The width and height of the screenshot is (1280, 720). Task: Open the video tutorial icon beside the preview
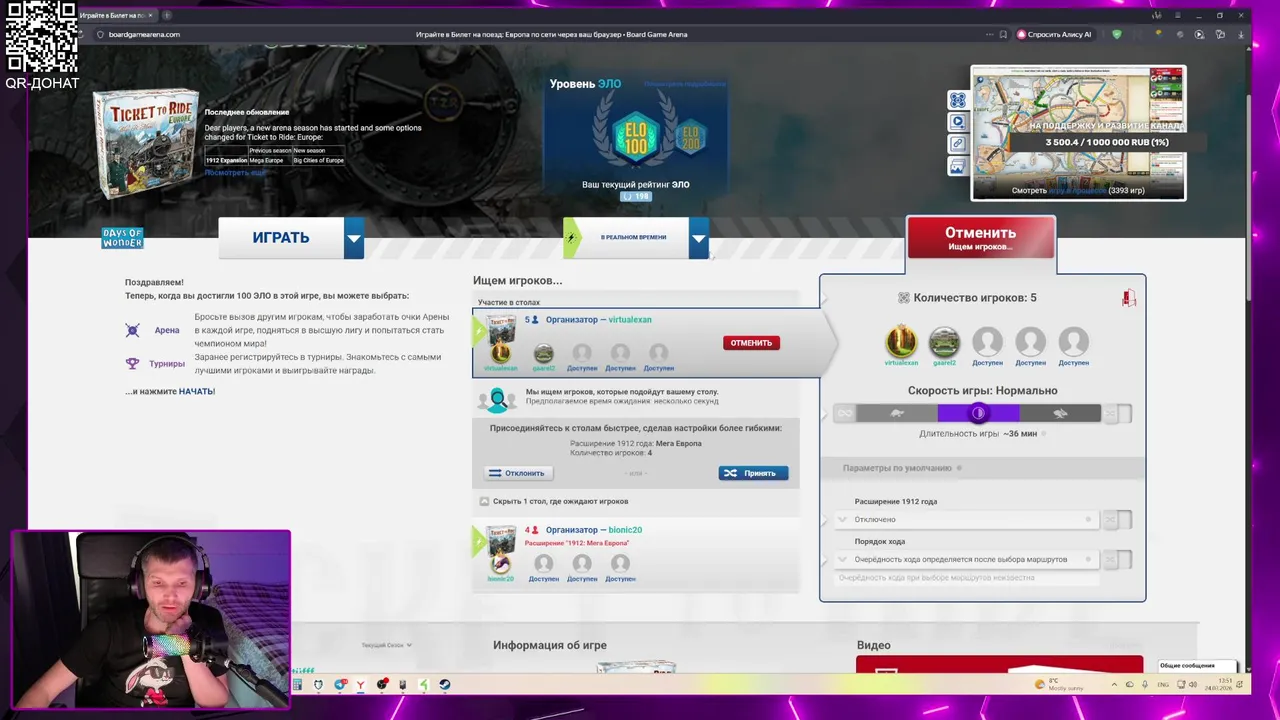958,122
